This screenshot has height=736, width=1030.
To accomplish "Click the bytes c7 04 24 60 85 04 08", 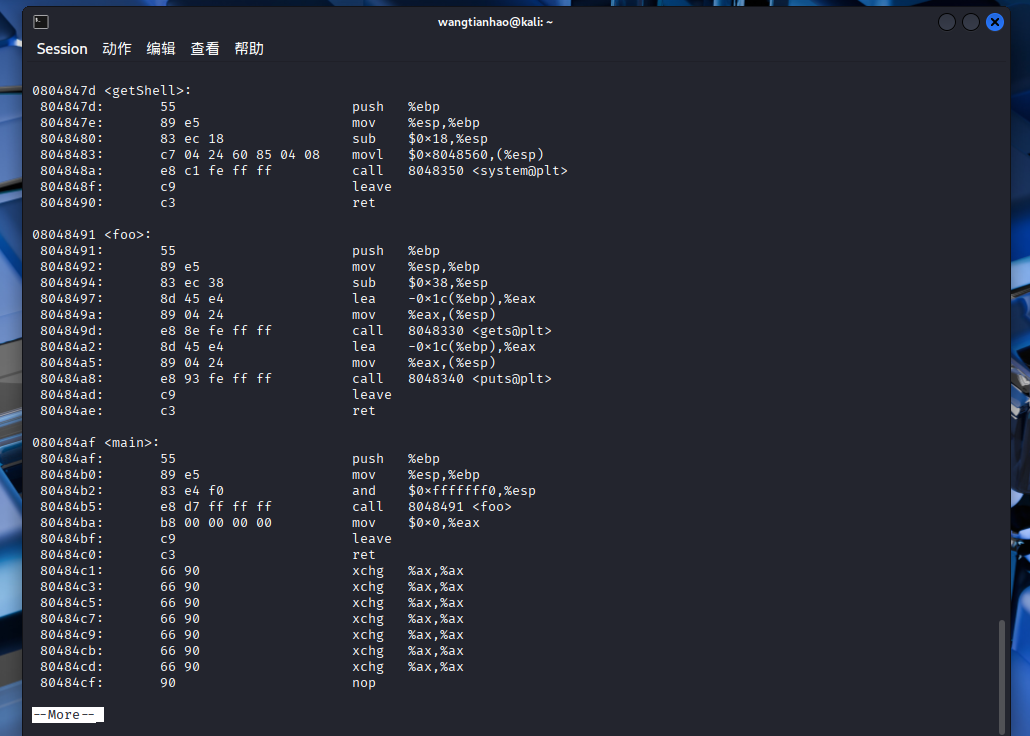I will pos(240,154).
